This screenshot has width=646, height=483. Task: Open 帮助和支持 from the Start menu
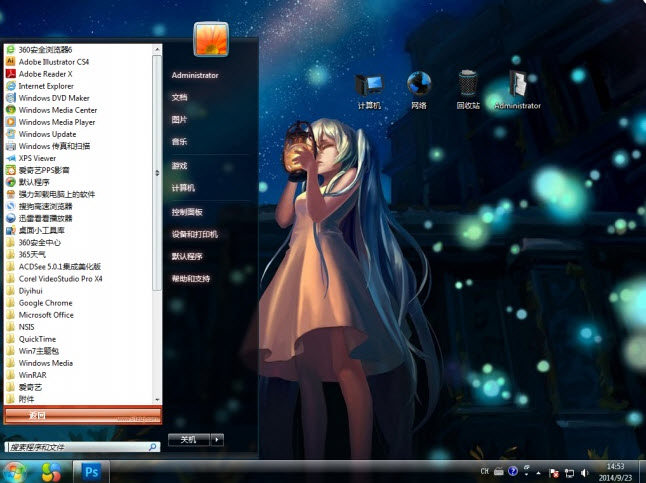pyautogui.click(x=191, y=279)
